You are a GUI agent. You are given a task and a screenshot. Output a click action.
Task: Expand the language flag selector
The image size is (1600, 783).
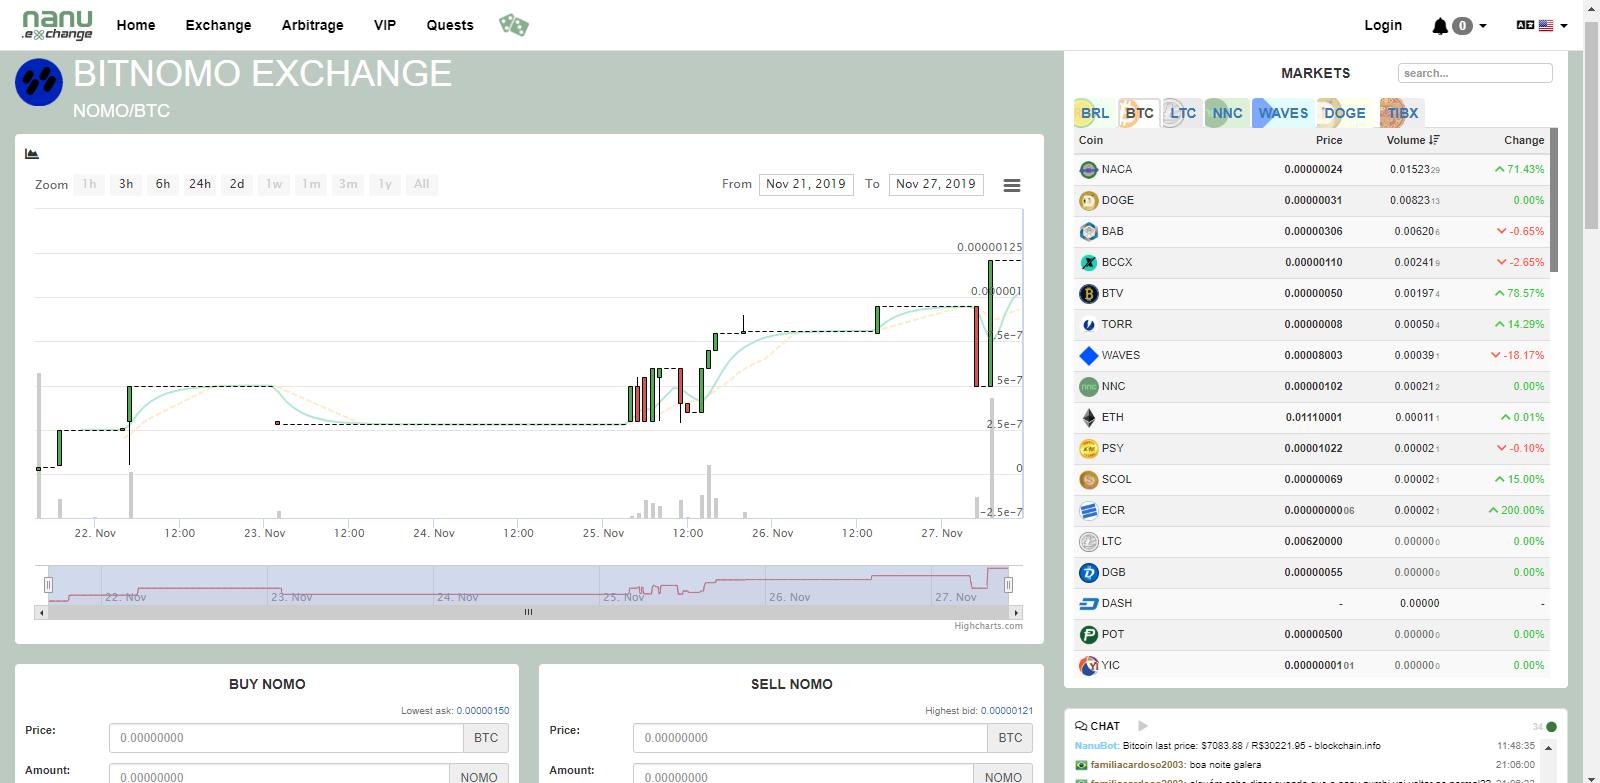(x=1541, y=26)
